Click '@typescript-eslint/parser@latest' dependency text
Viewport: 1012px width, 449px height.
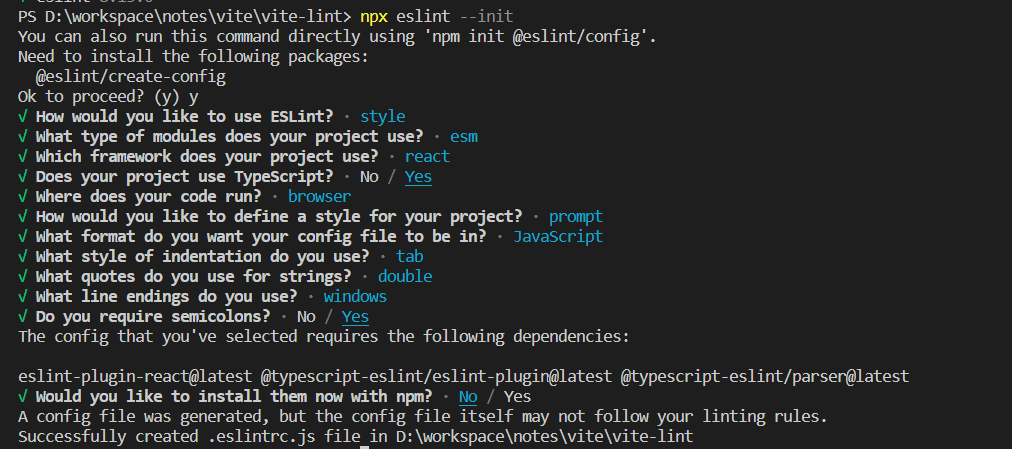765,377
